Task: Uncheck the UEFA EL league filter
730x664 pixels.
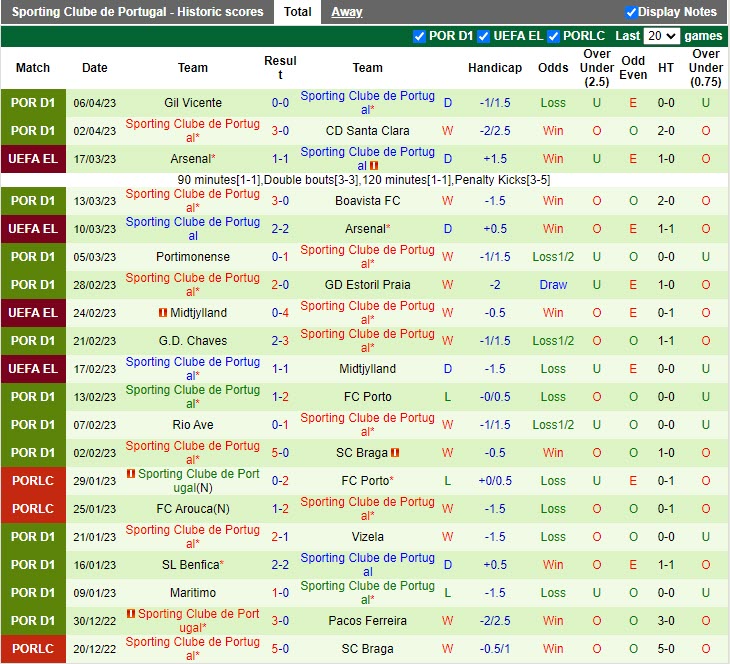Action: (x=484, y=36)
